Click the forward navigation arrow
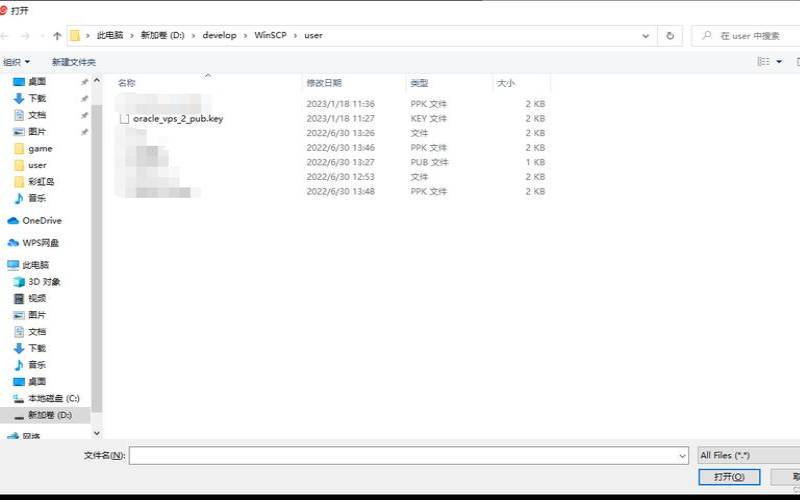The height and width of the screenshot is (500, 800). 25,36
